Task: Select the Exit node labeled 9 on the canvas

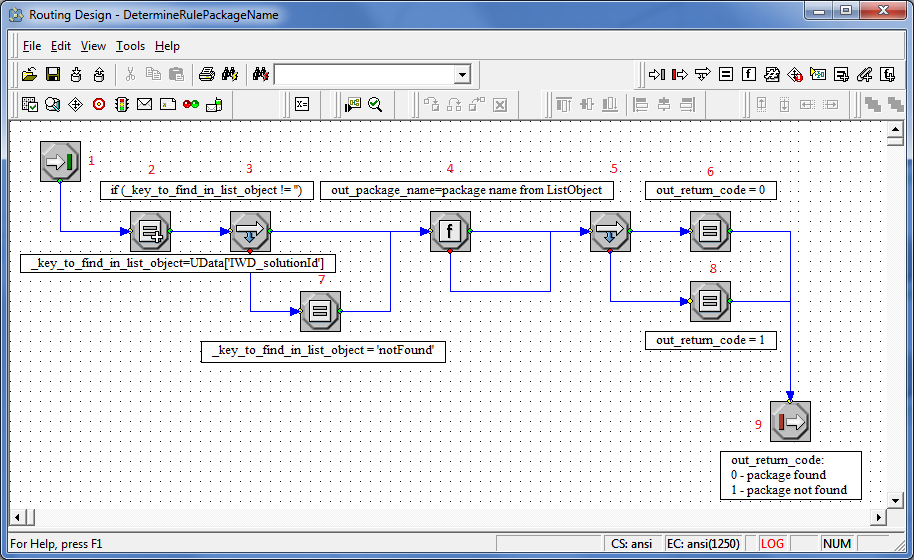Action: [790, 421]
